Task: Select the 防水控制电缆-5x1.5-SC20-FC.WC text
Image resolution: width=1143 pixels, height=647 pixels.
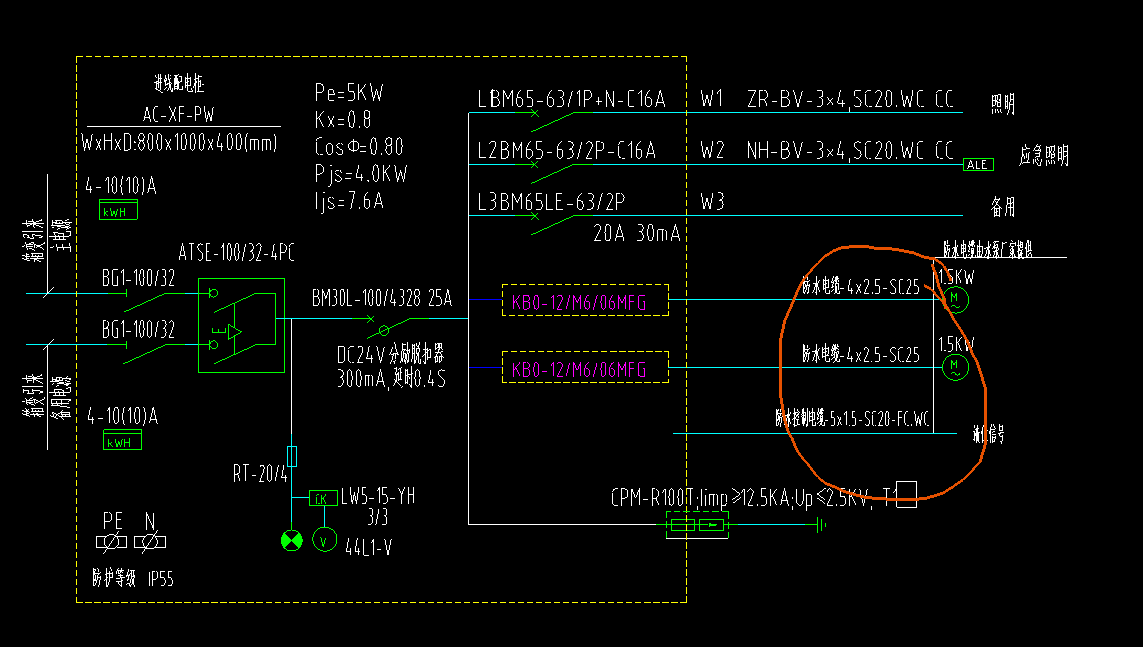Action: pyautogui.click(x=852, y=419)
